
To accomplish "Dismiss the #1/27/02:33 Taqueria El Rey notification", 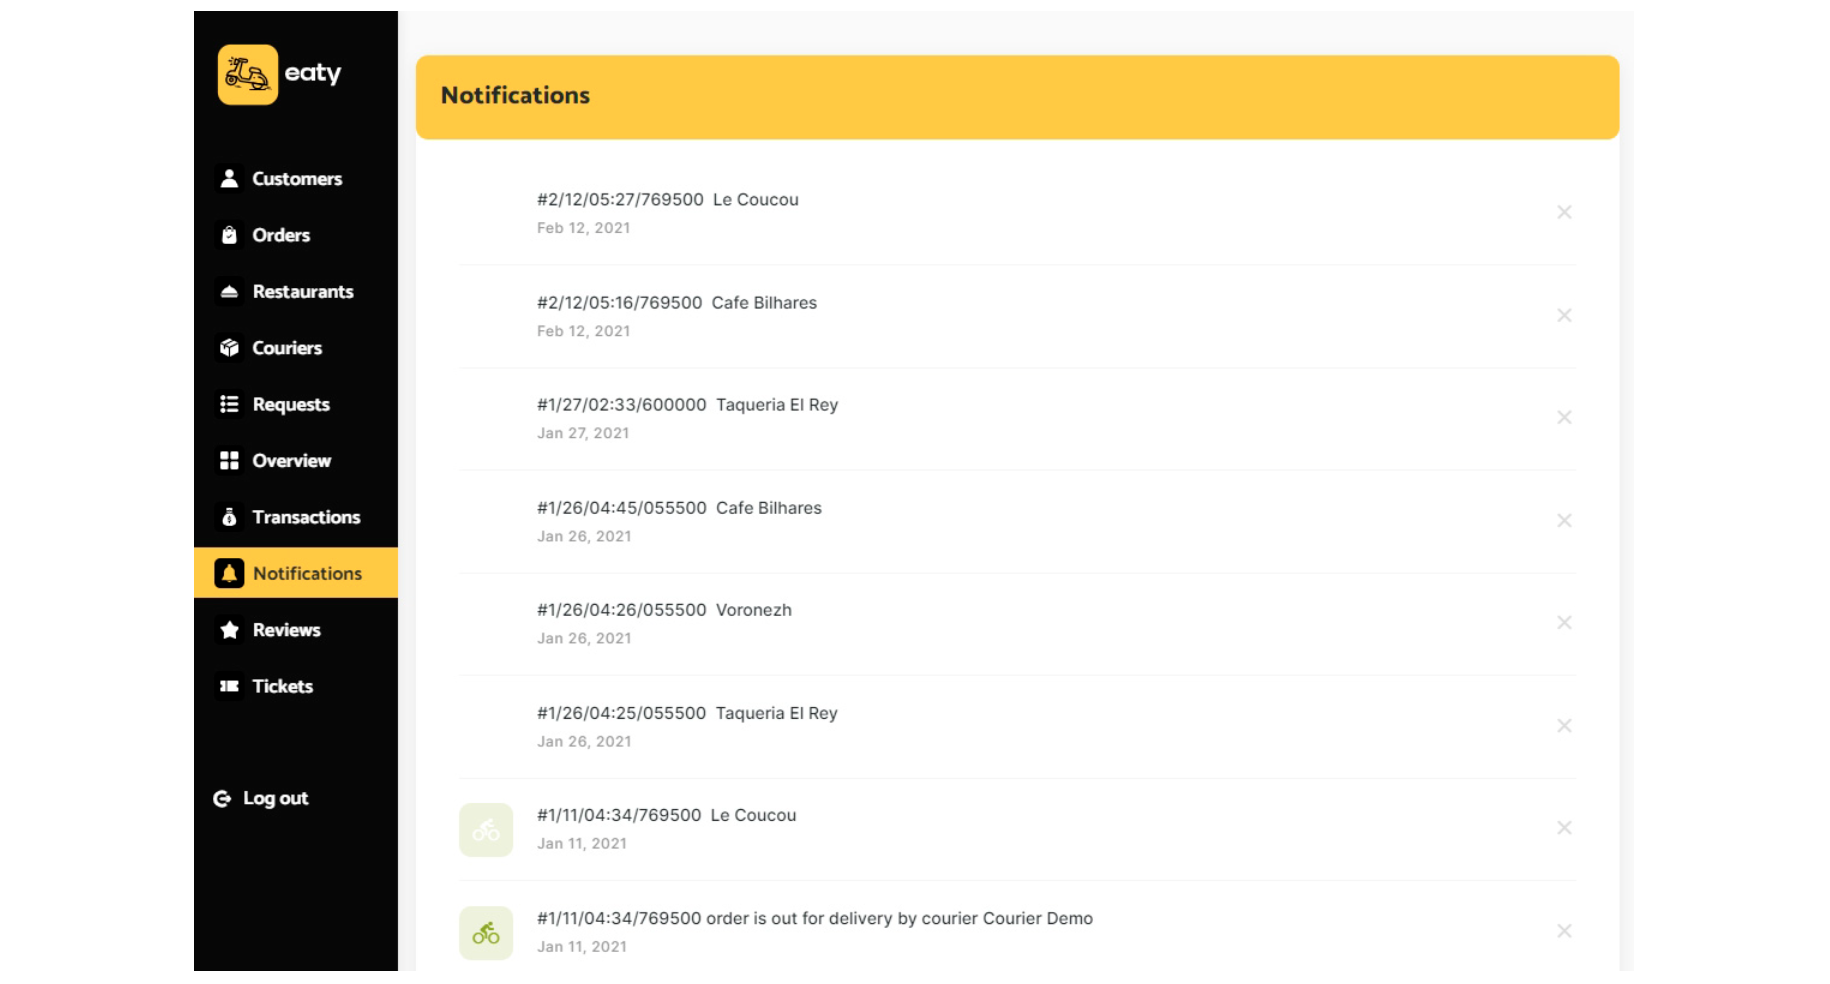I will point(1564,417).
